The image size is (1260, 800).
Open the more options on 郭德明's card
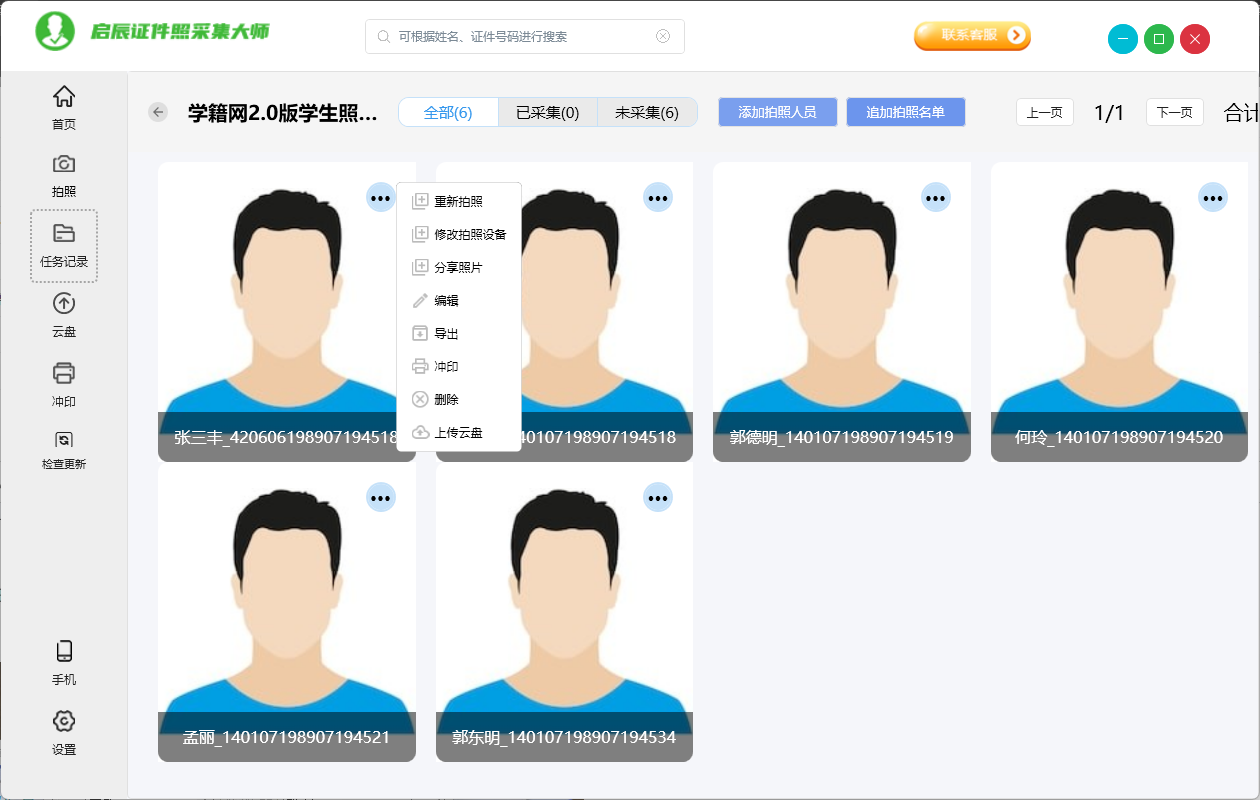[935, 198]
